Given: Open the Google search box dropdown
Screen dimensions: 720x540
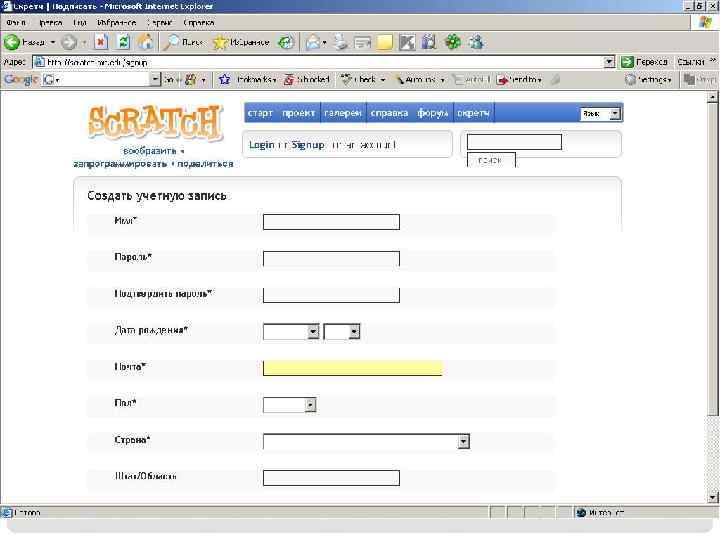Looking at the screenshot, I should [155, 79].
